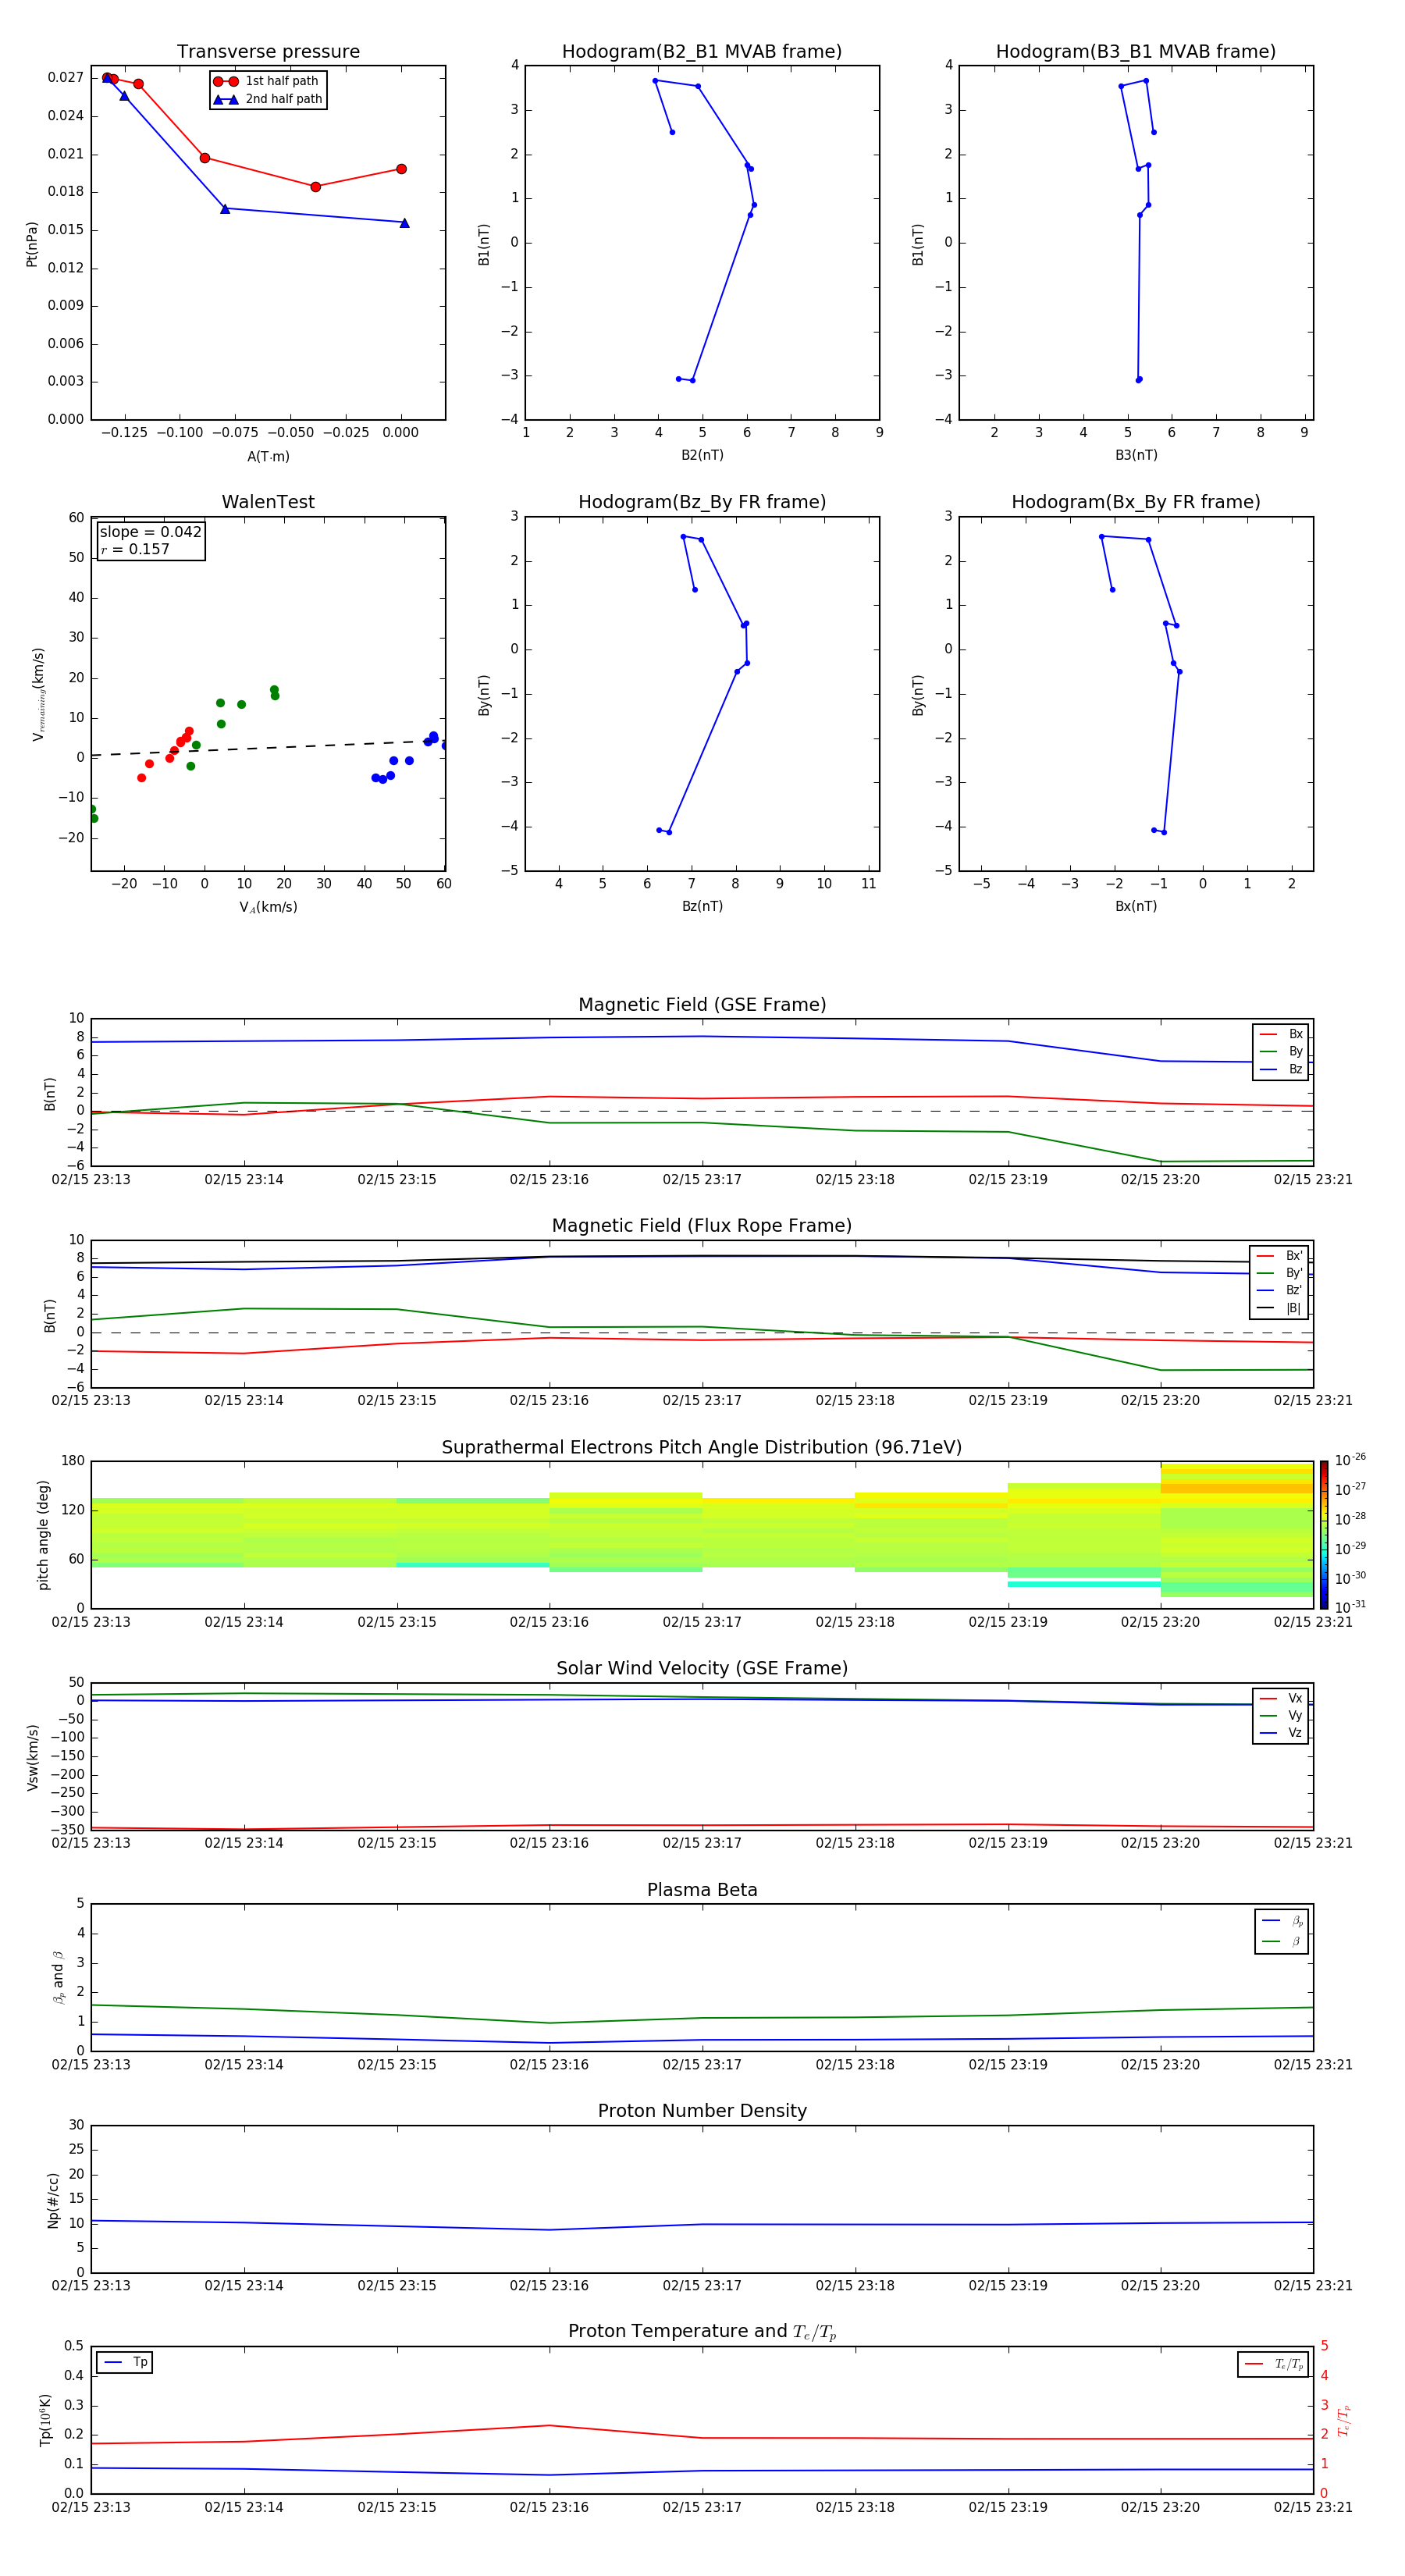Click the 'slope = 0.042' annotation

(x=150, y=532)
